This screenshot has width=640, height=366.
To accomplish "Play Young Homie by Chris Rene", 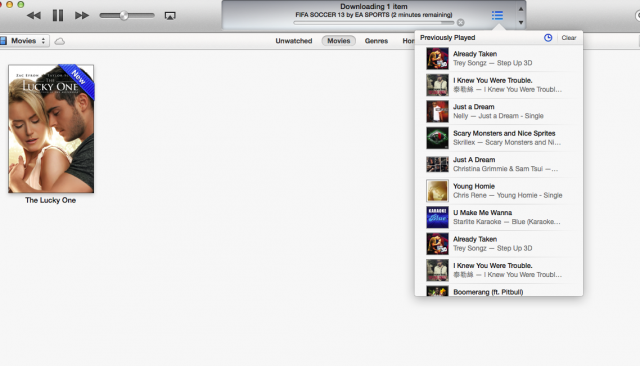I will pyautogui.click(x=499, y=191).
